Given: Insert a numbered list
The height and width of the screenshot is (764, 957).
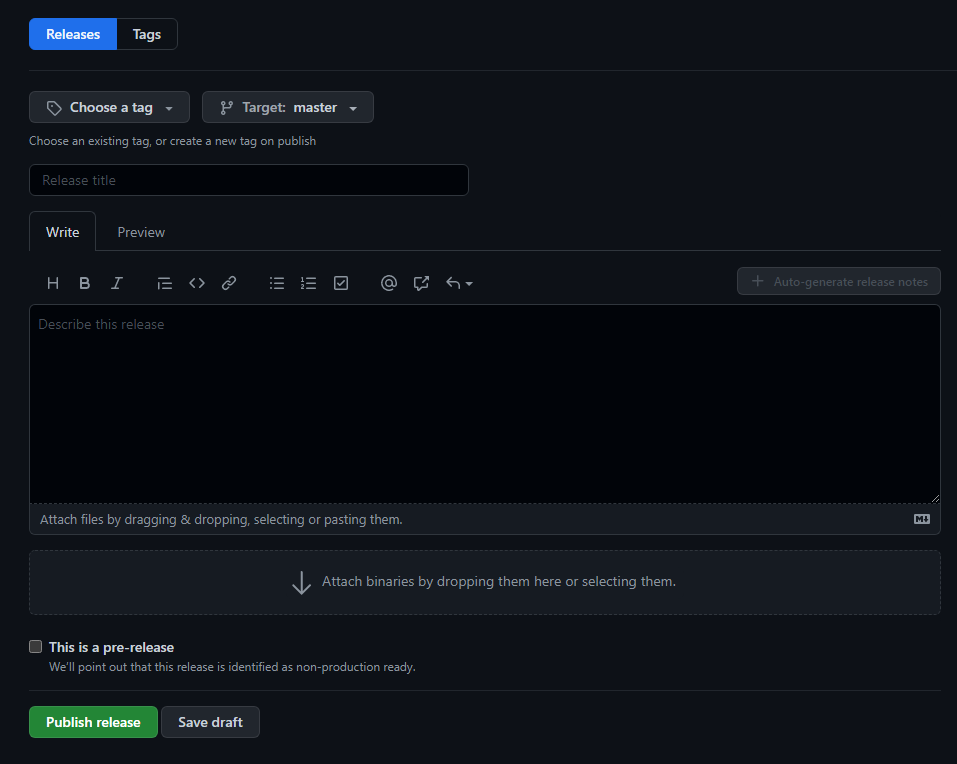Looking at the screenshot, I should (x=308, y=283).
